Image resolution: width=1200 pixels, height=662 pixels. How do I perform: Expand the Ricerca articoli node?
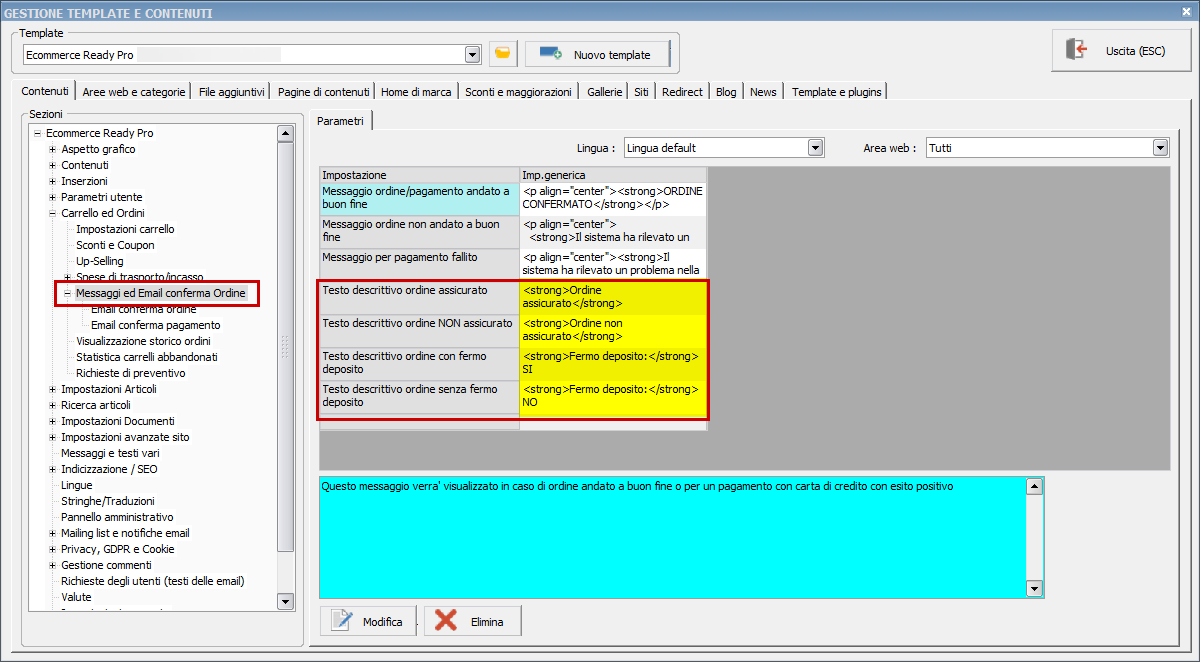(52, 405)
